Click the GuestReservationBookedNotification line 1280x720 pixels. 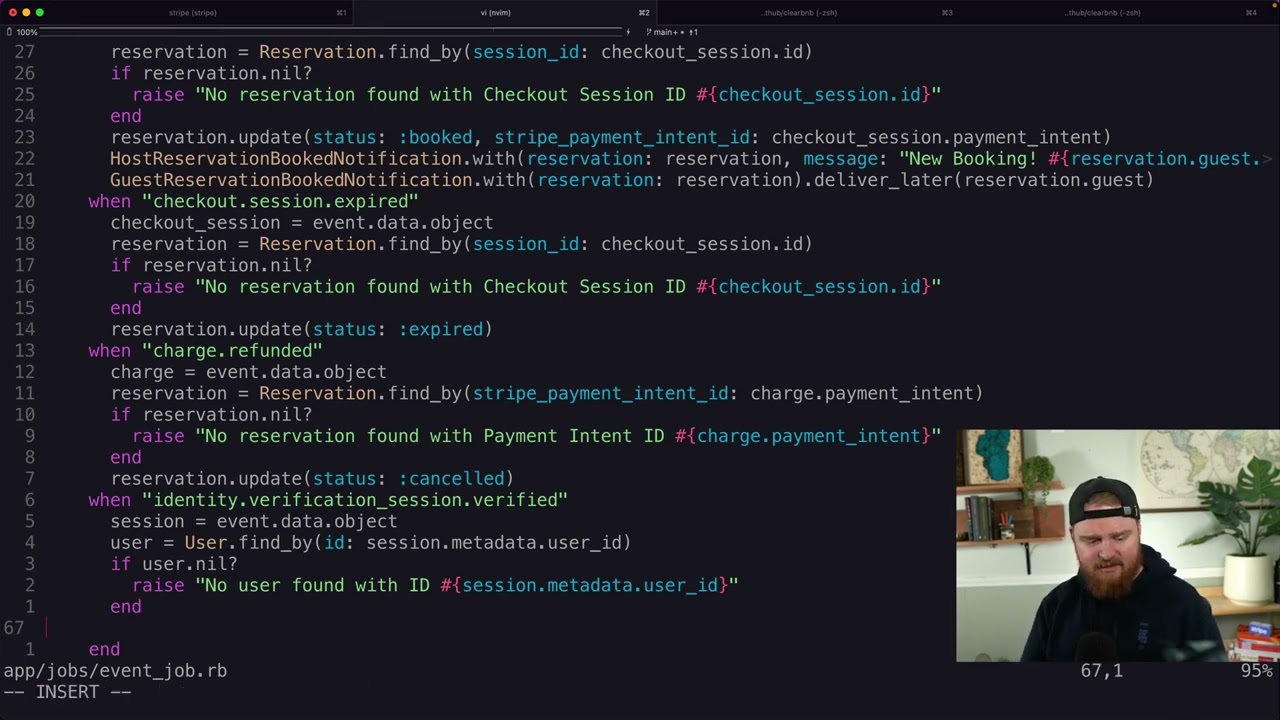point(632,181)
